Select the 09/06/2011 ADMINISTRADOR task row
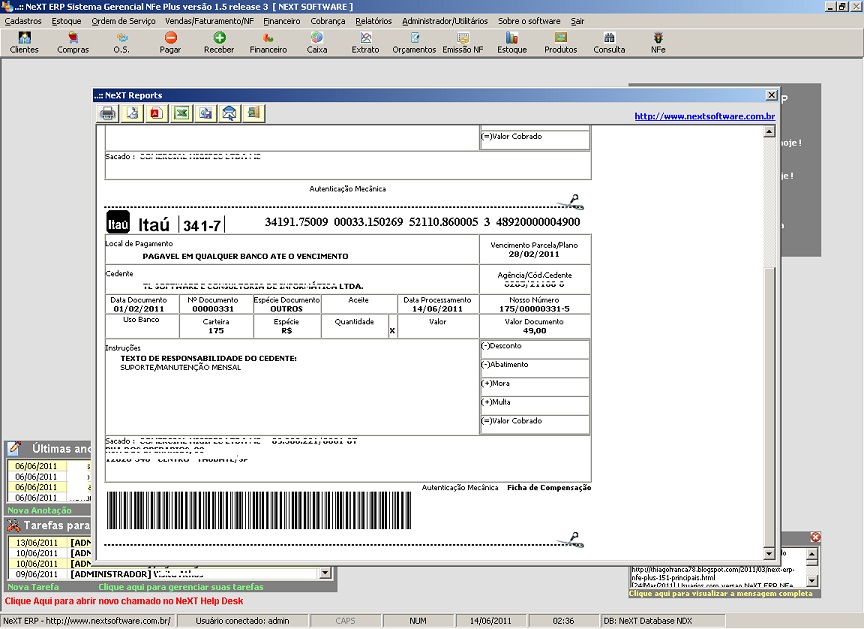The height and width of the screenshot is (629, 864). [x=164, y=574]
